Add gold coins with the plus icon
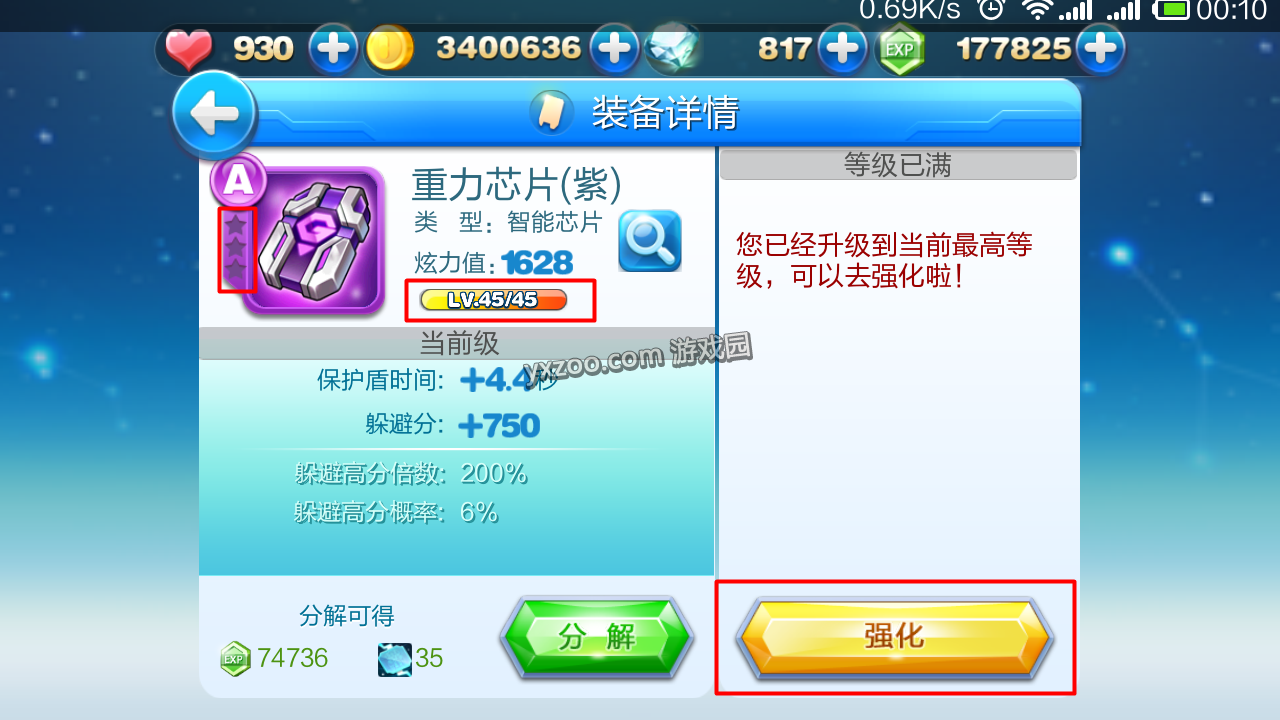The height and width of the screenshot is (720, 1280). pos(614,49)
